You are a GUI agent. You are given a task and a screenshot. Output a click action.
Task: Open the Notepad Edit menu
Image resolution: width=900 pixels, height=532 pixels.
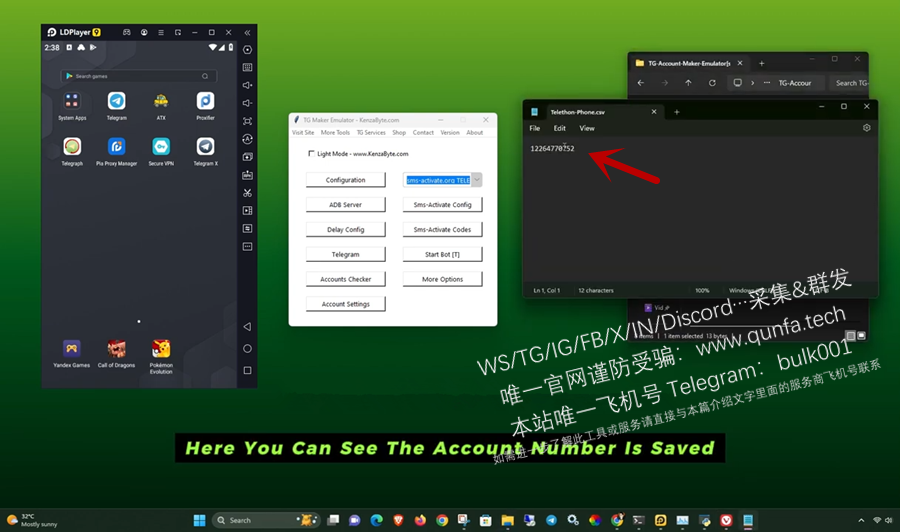pyautogui.click(x=560, y=129)
